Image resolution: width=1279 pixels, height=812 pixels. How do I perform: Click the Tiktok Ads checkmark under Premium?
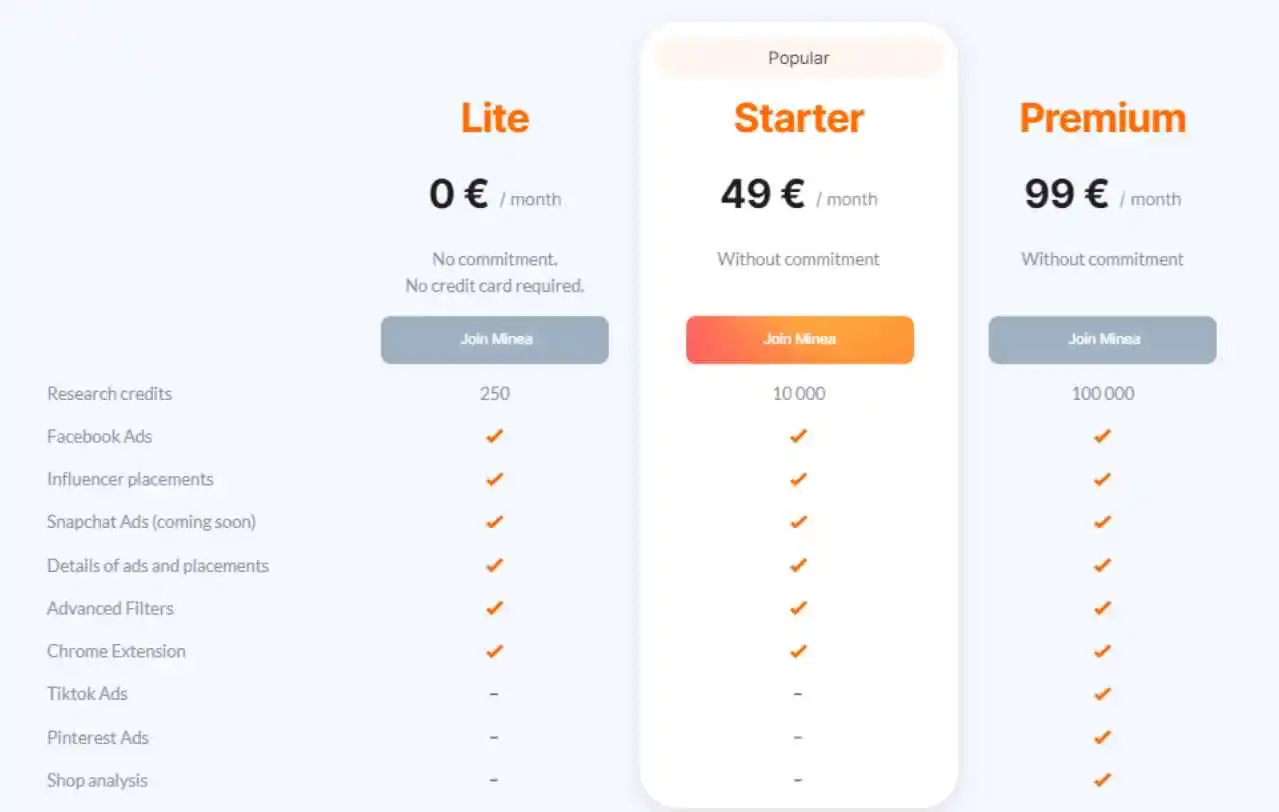[x=1101, y=693]
